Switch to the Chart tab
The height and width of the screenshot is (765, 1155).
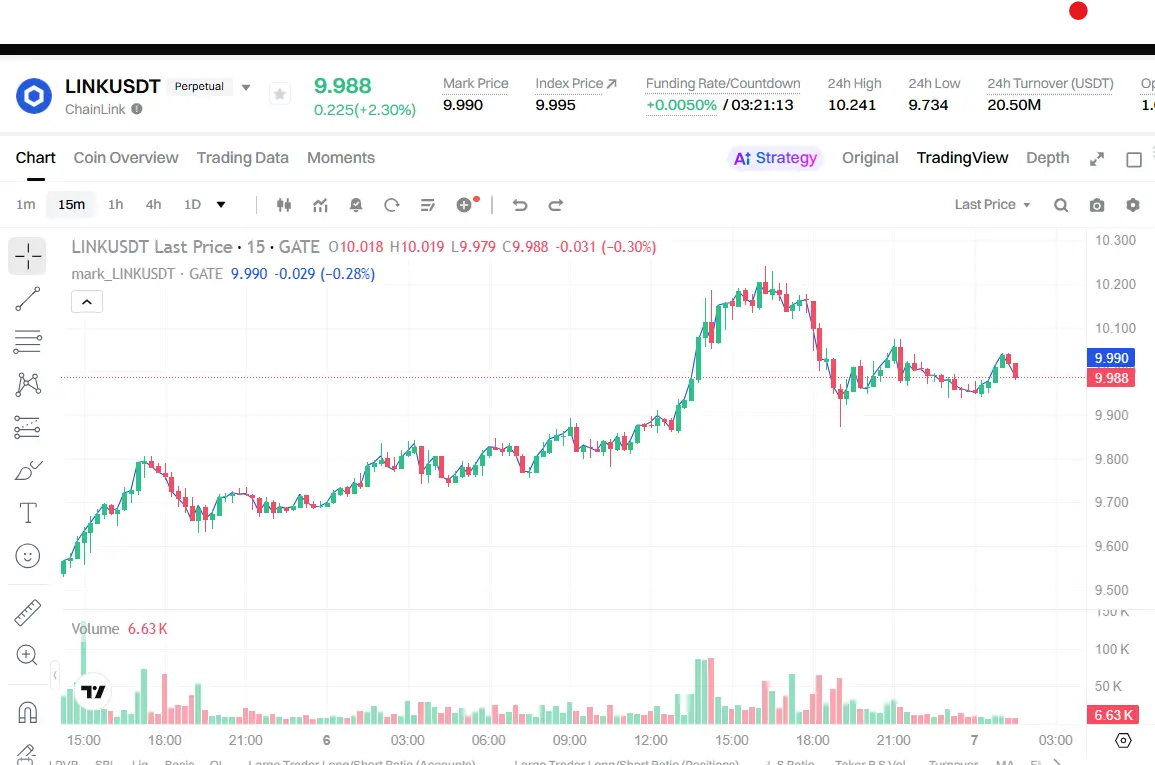click(x=35, y=158)
